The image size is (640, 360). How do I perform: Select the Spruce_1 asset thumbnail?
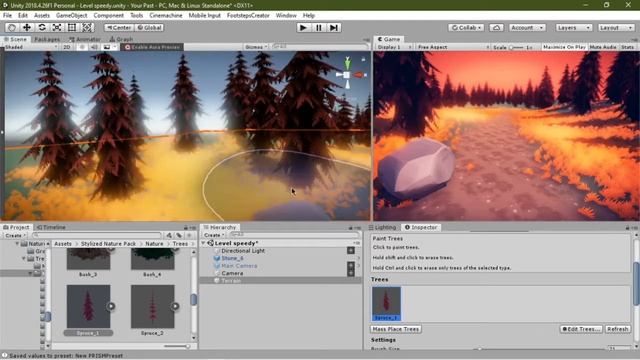pos(89,307)
